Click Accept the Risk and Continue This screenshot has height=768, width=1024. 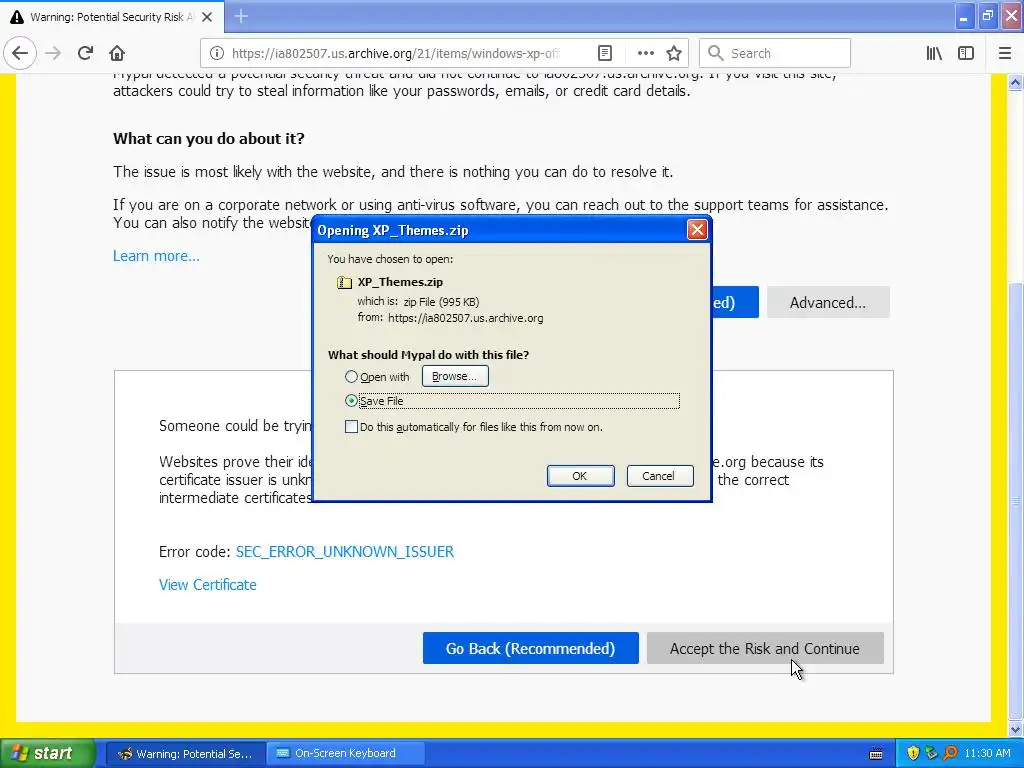[x=765, y=648]
